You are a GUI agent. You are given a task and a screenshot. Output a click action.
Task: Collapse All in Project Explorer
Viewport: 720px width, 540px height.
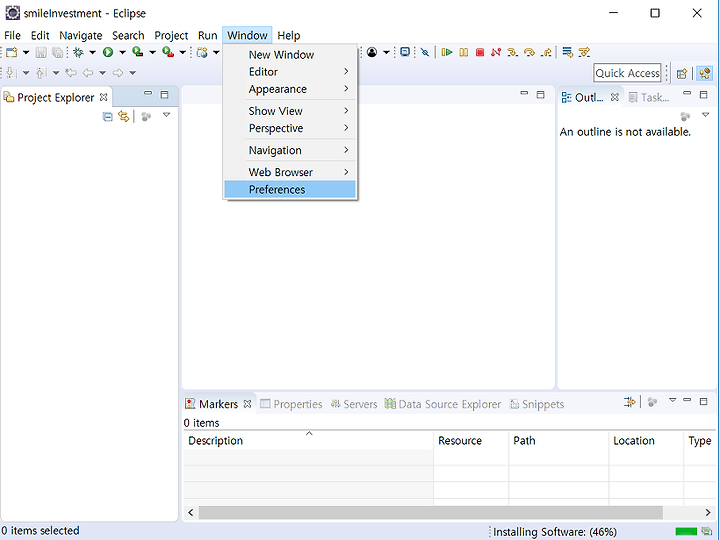click(107, 117)
